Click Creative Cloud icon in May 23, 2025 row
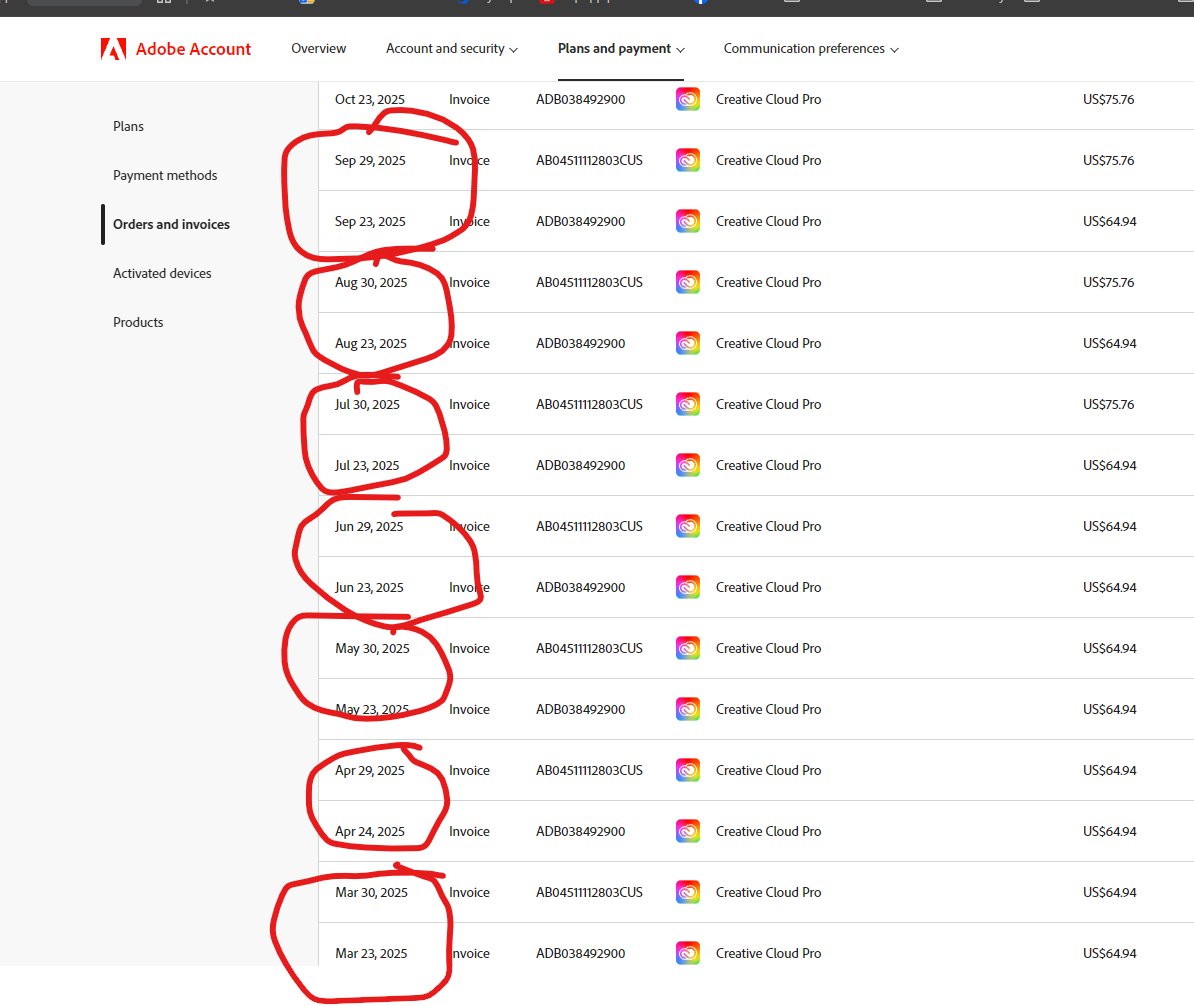This screenshot has height=1006, width=1194. (688, 709)
